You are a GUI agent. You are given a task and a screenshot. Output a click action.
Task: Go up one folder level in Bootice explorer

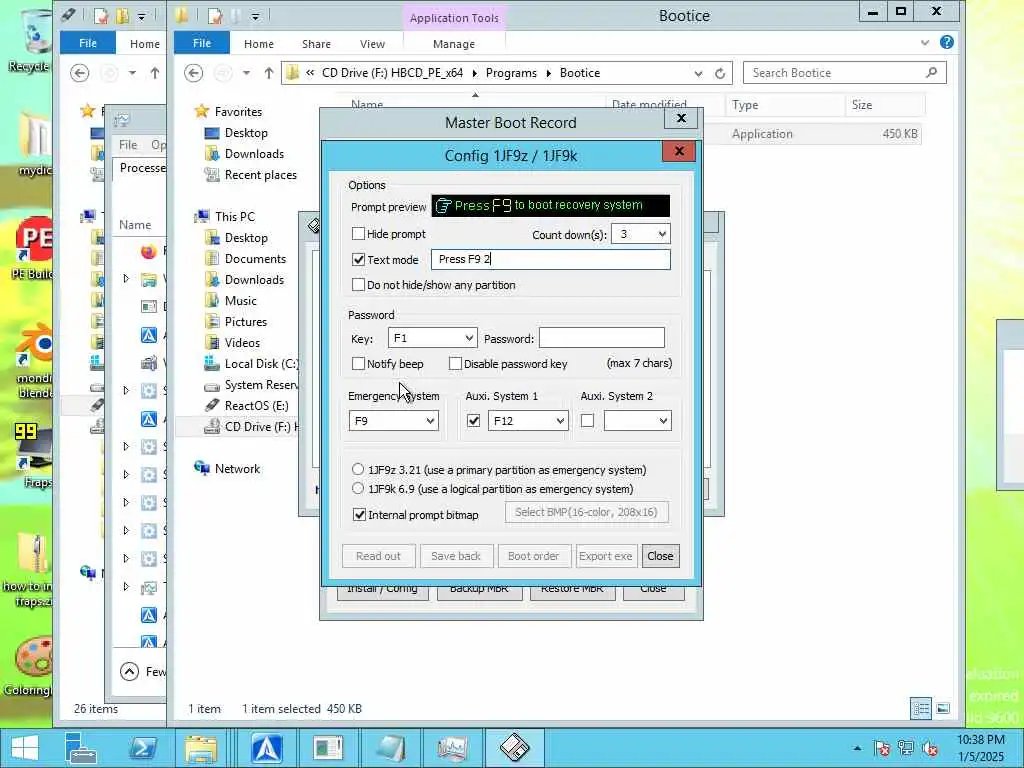pyautogui.click(x=268, y=73)
